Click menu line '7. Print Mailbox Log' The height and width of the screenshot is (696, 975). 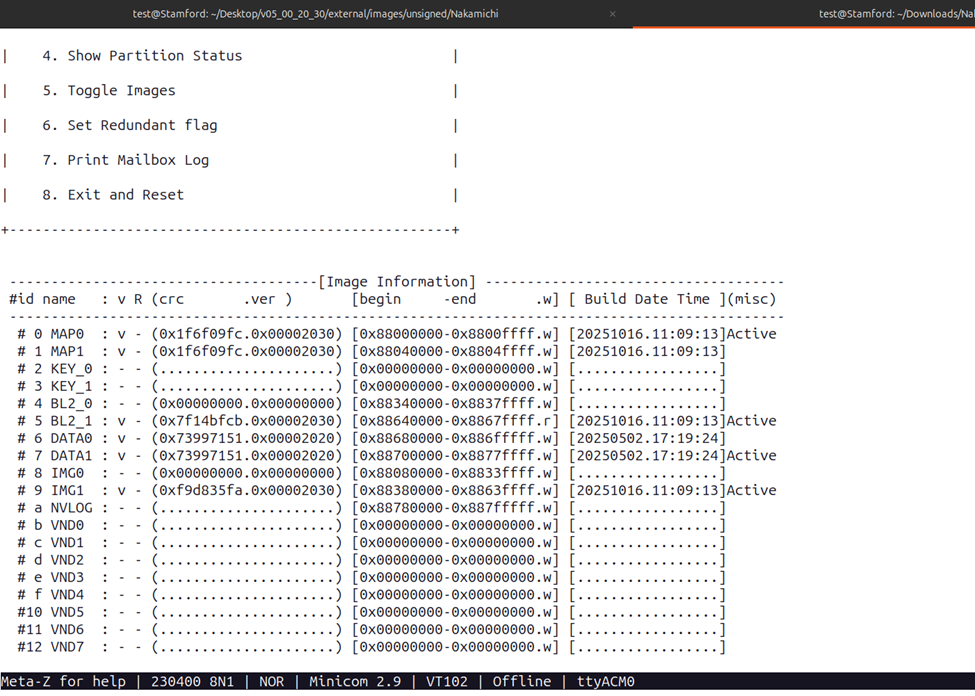click(125, 160)
